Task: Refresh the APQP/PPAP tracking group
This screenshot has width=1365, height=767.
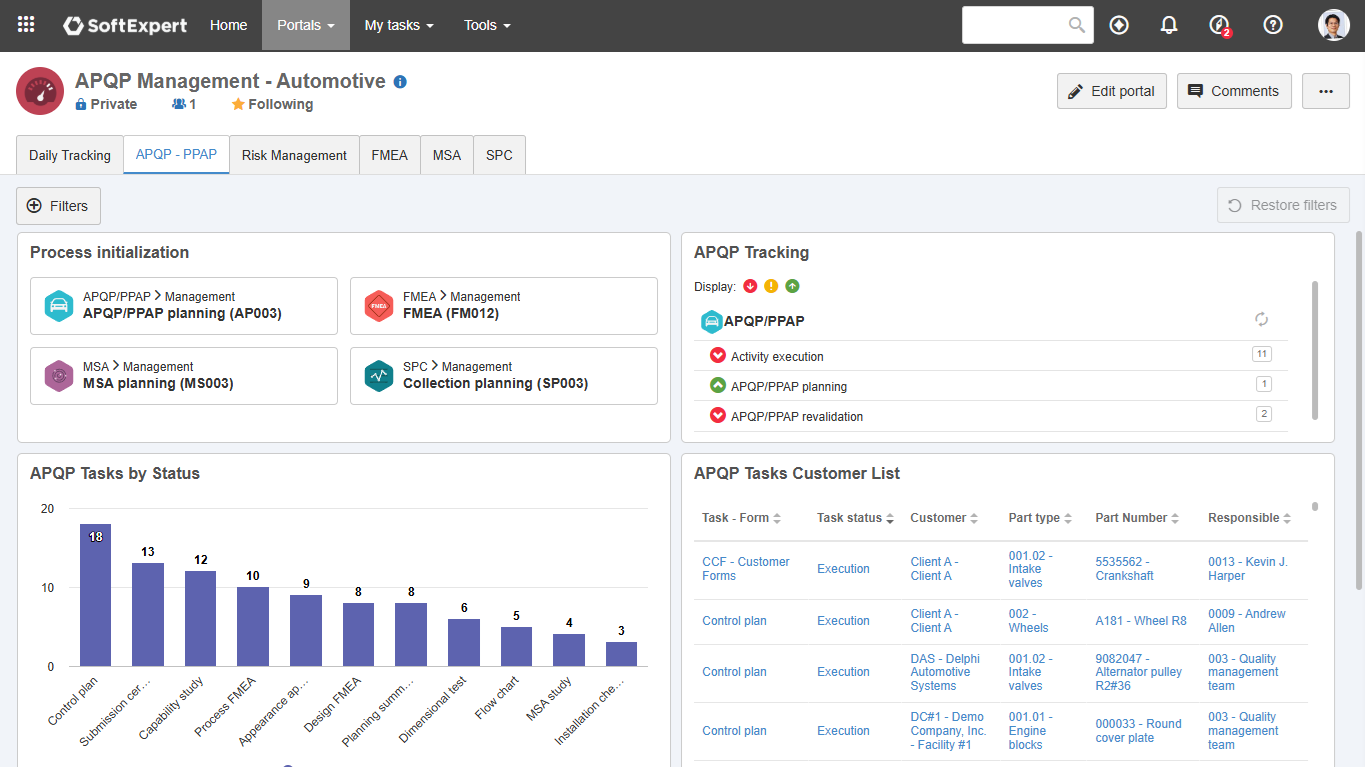Action: [1262, 320]
